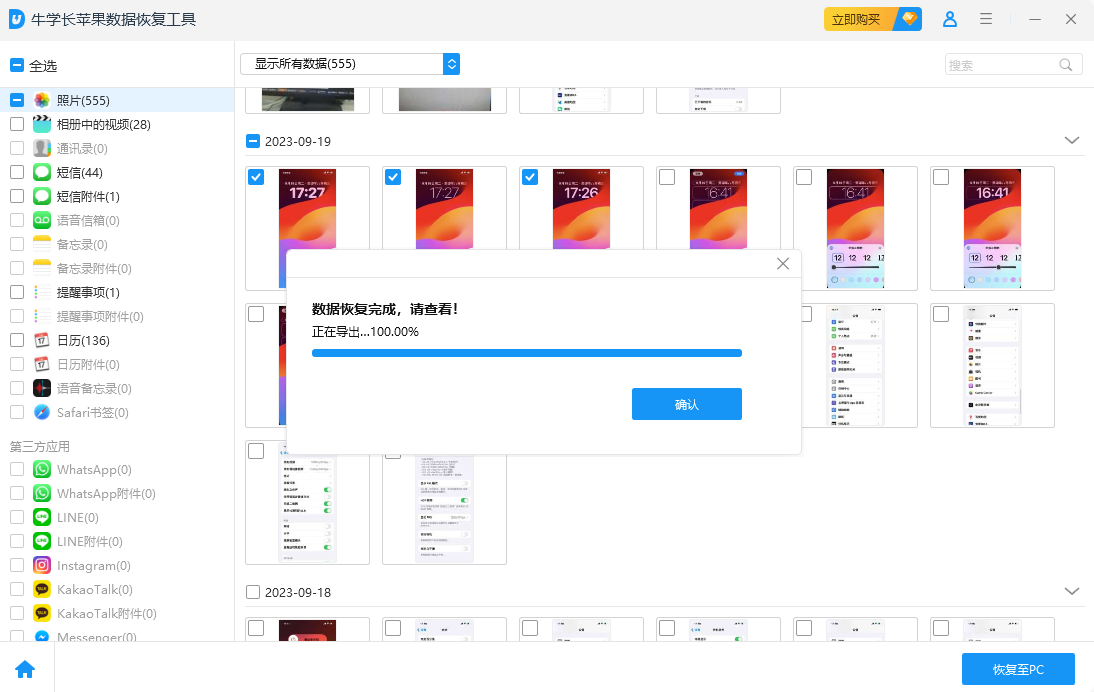Select the 语音信箱 voicemail icon
1094x692 pixels.
tap(40, 220)
